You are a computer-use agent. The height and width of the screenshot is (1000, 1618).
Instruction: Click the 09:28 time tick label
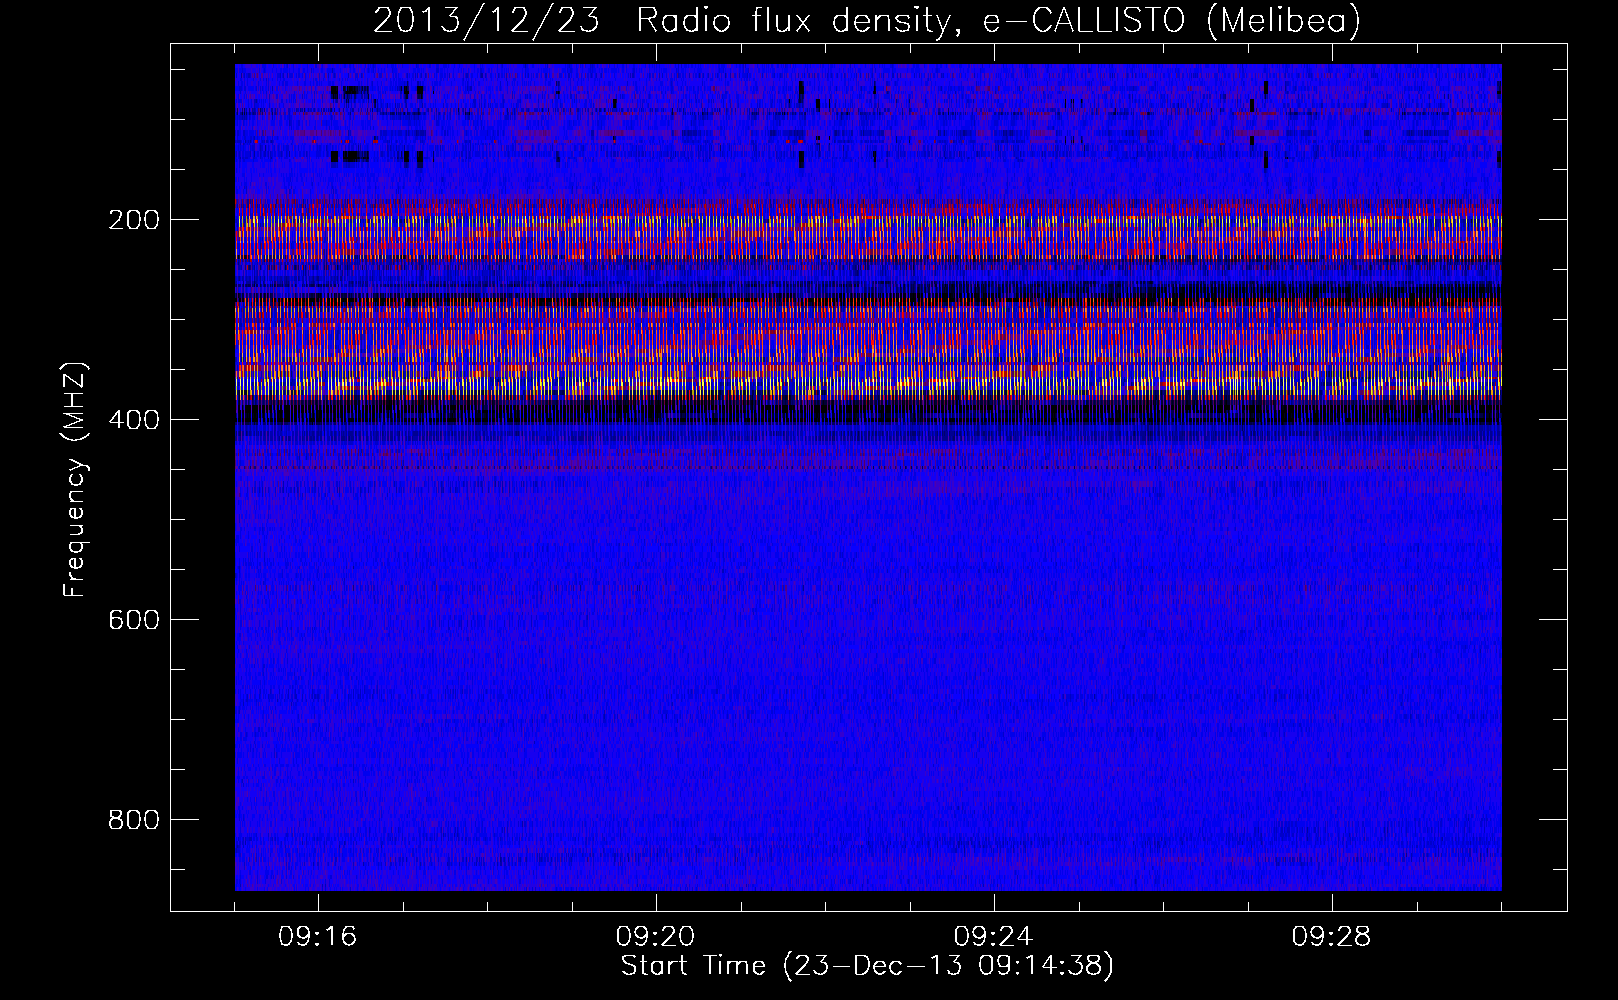1332,937
